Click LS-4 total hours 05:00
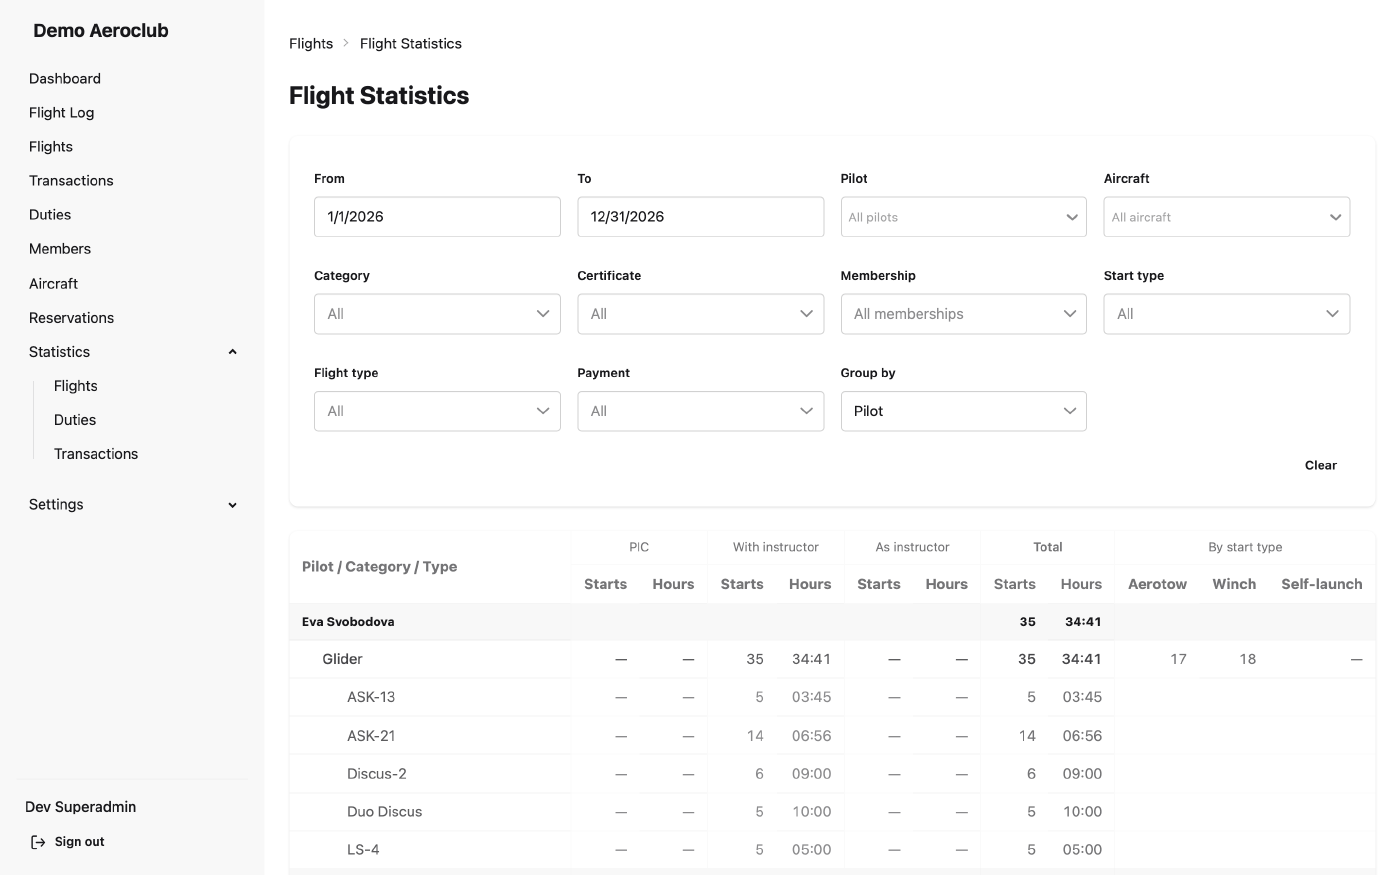1400x875 pixels. coord(1082,850)
